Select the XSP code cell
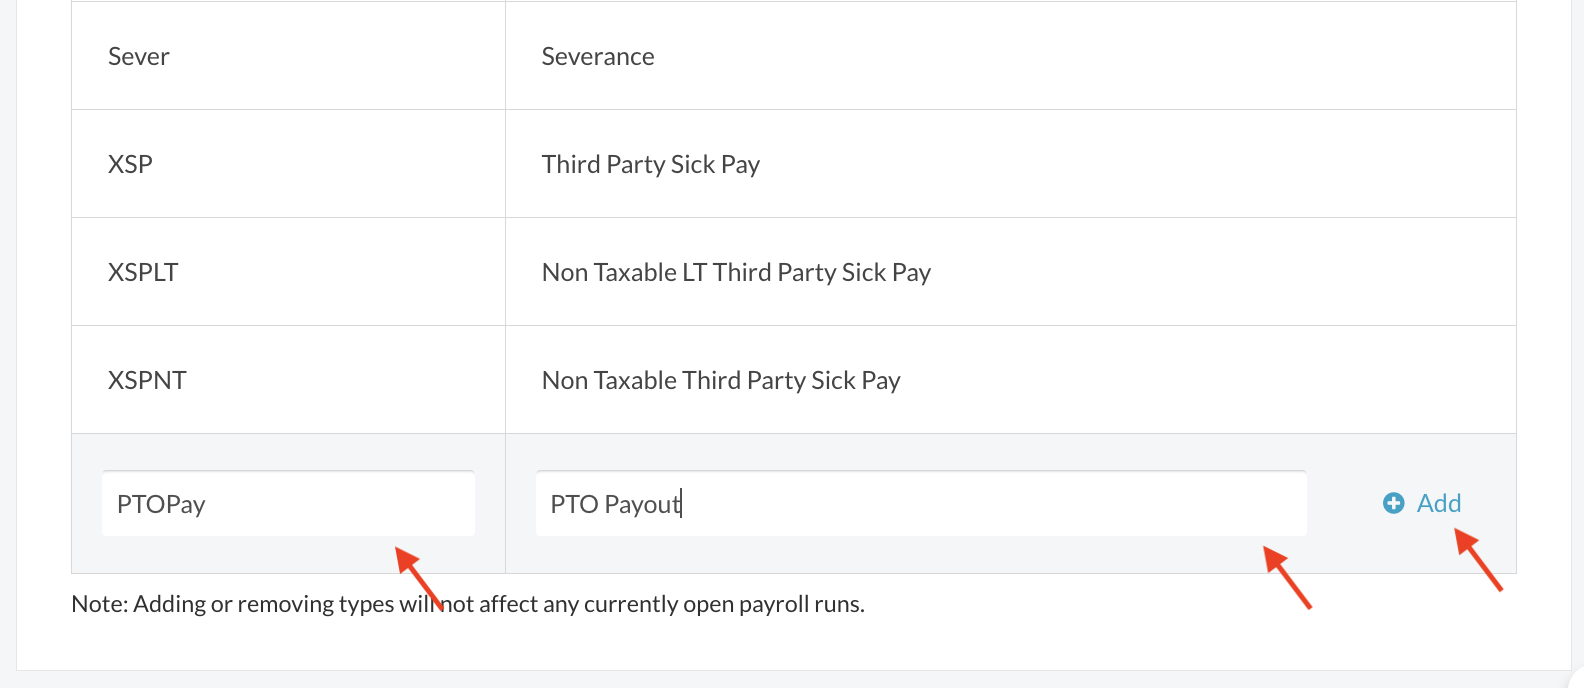Image resolution: width=1584 pixels, height=688 pixels. coord(130,165)
